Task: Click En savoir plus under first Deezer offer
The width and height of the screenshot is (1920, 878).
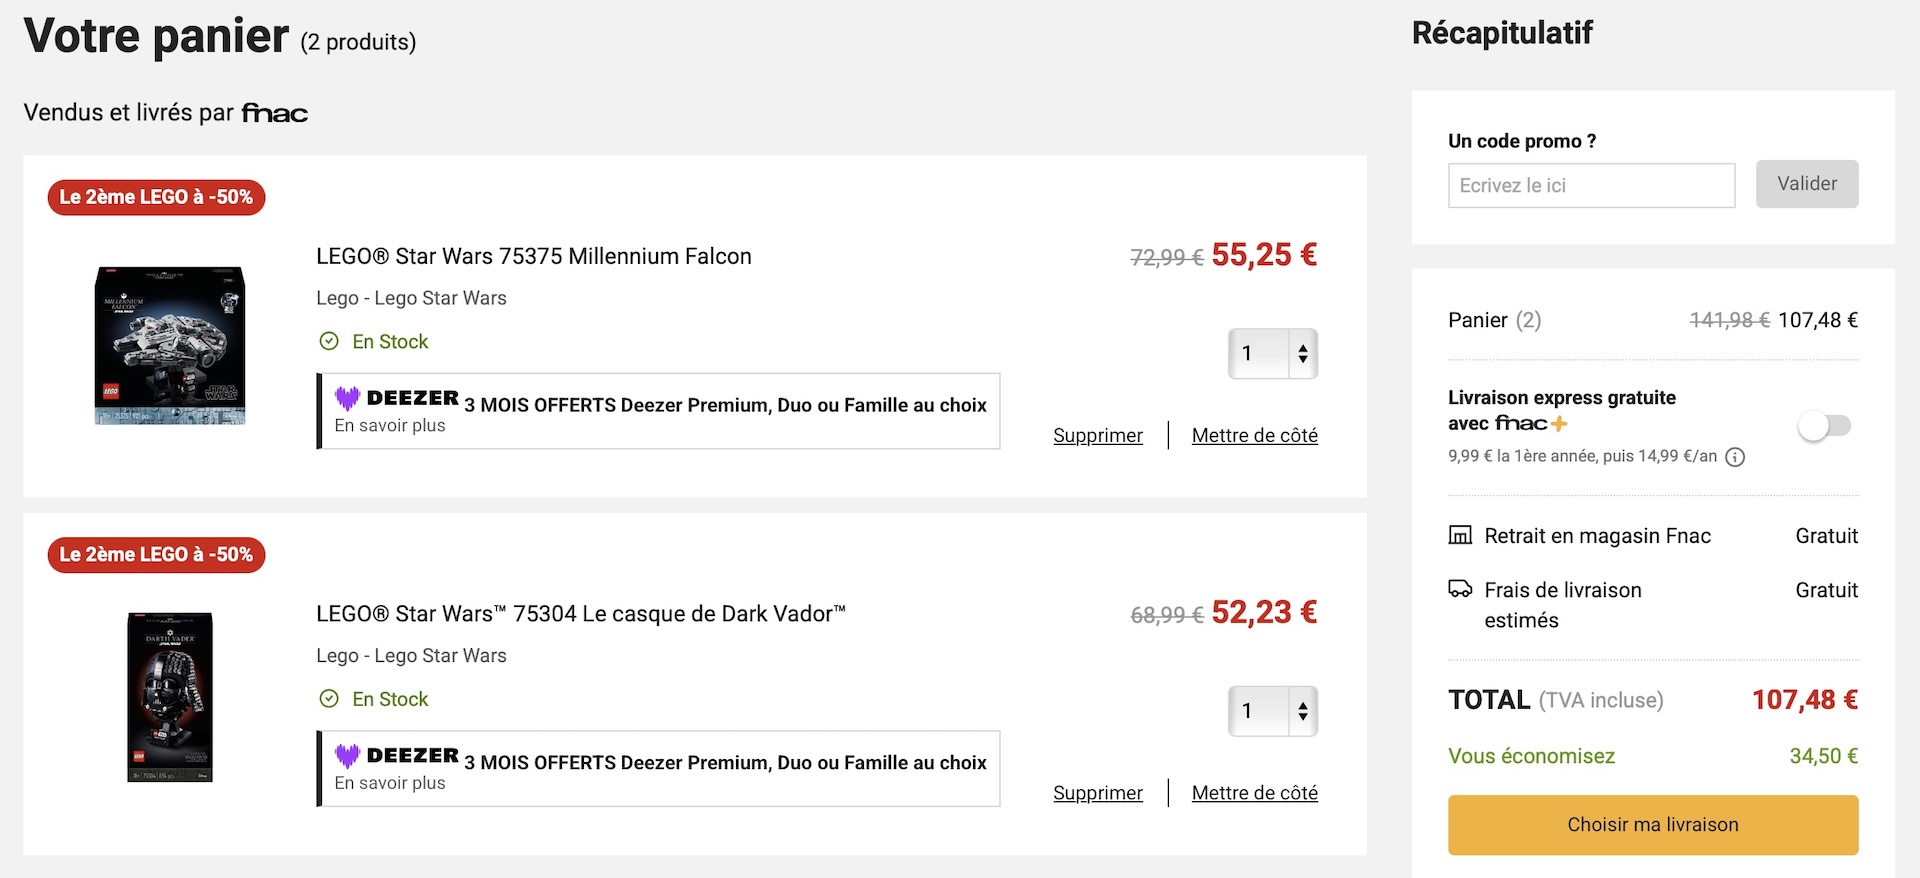Action: (x=390, y=426)
